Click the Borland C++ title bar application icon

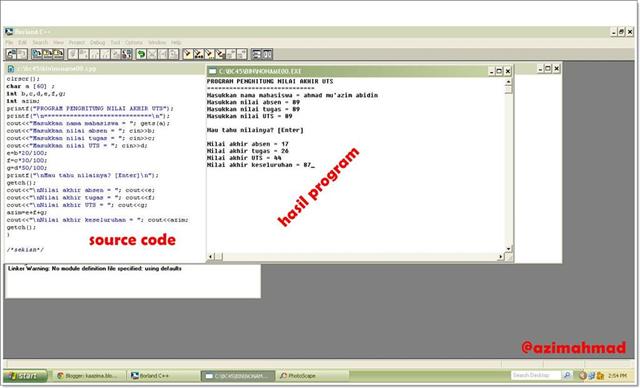click(9, 31)
